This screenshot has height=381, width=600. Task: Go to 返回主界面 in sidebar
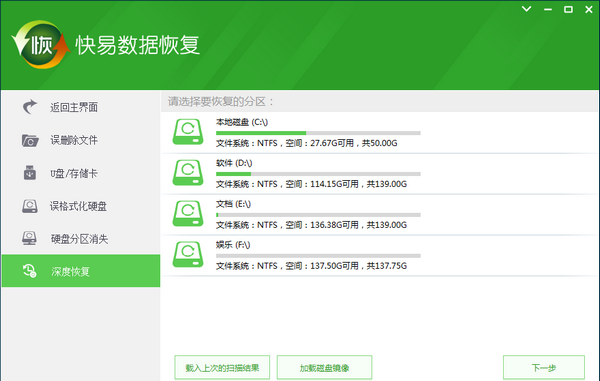[81, 107]
